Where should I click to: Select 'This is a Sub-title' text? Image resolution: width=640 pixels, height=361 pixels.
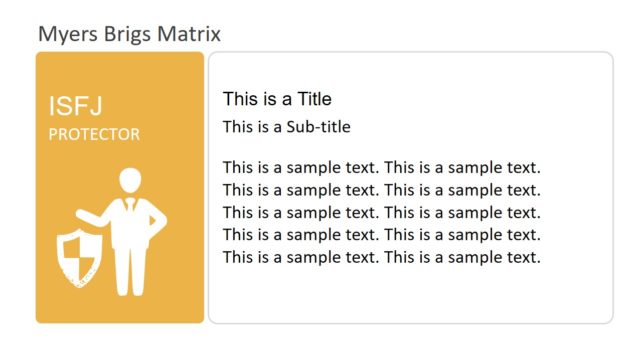287,127
